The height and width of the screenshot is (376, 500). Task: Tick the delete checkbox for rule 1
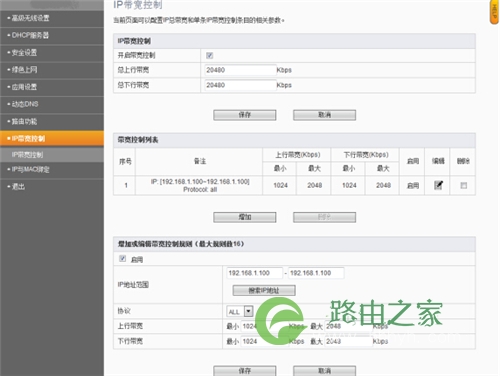(x=463, y=185)
